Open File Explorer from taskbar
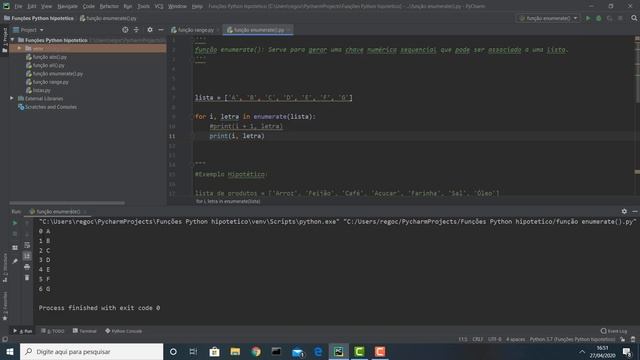 235,351
